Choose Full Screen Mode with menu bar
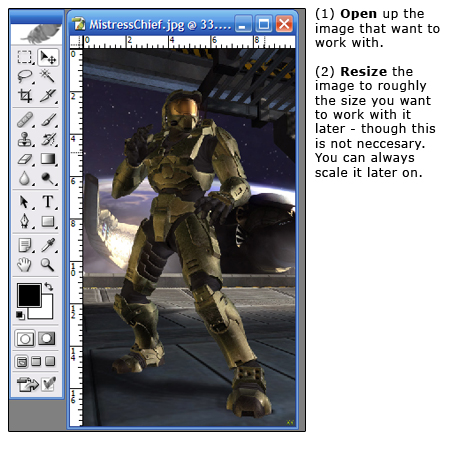Screen dimensions: 450x450 36,361
